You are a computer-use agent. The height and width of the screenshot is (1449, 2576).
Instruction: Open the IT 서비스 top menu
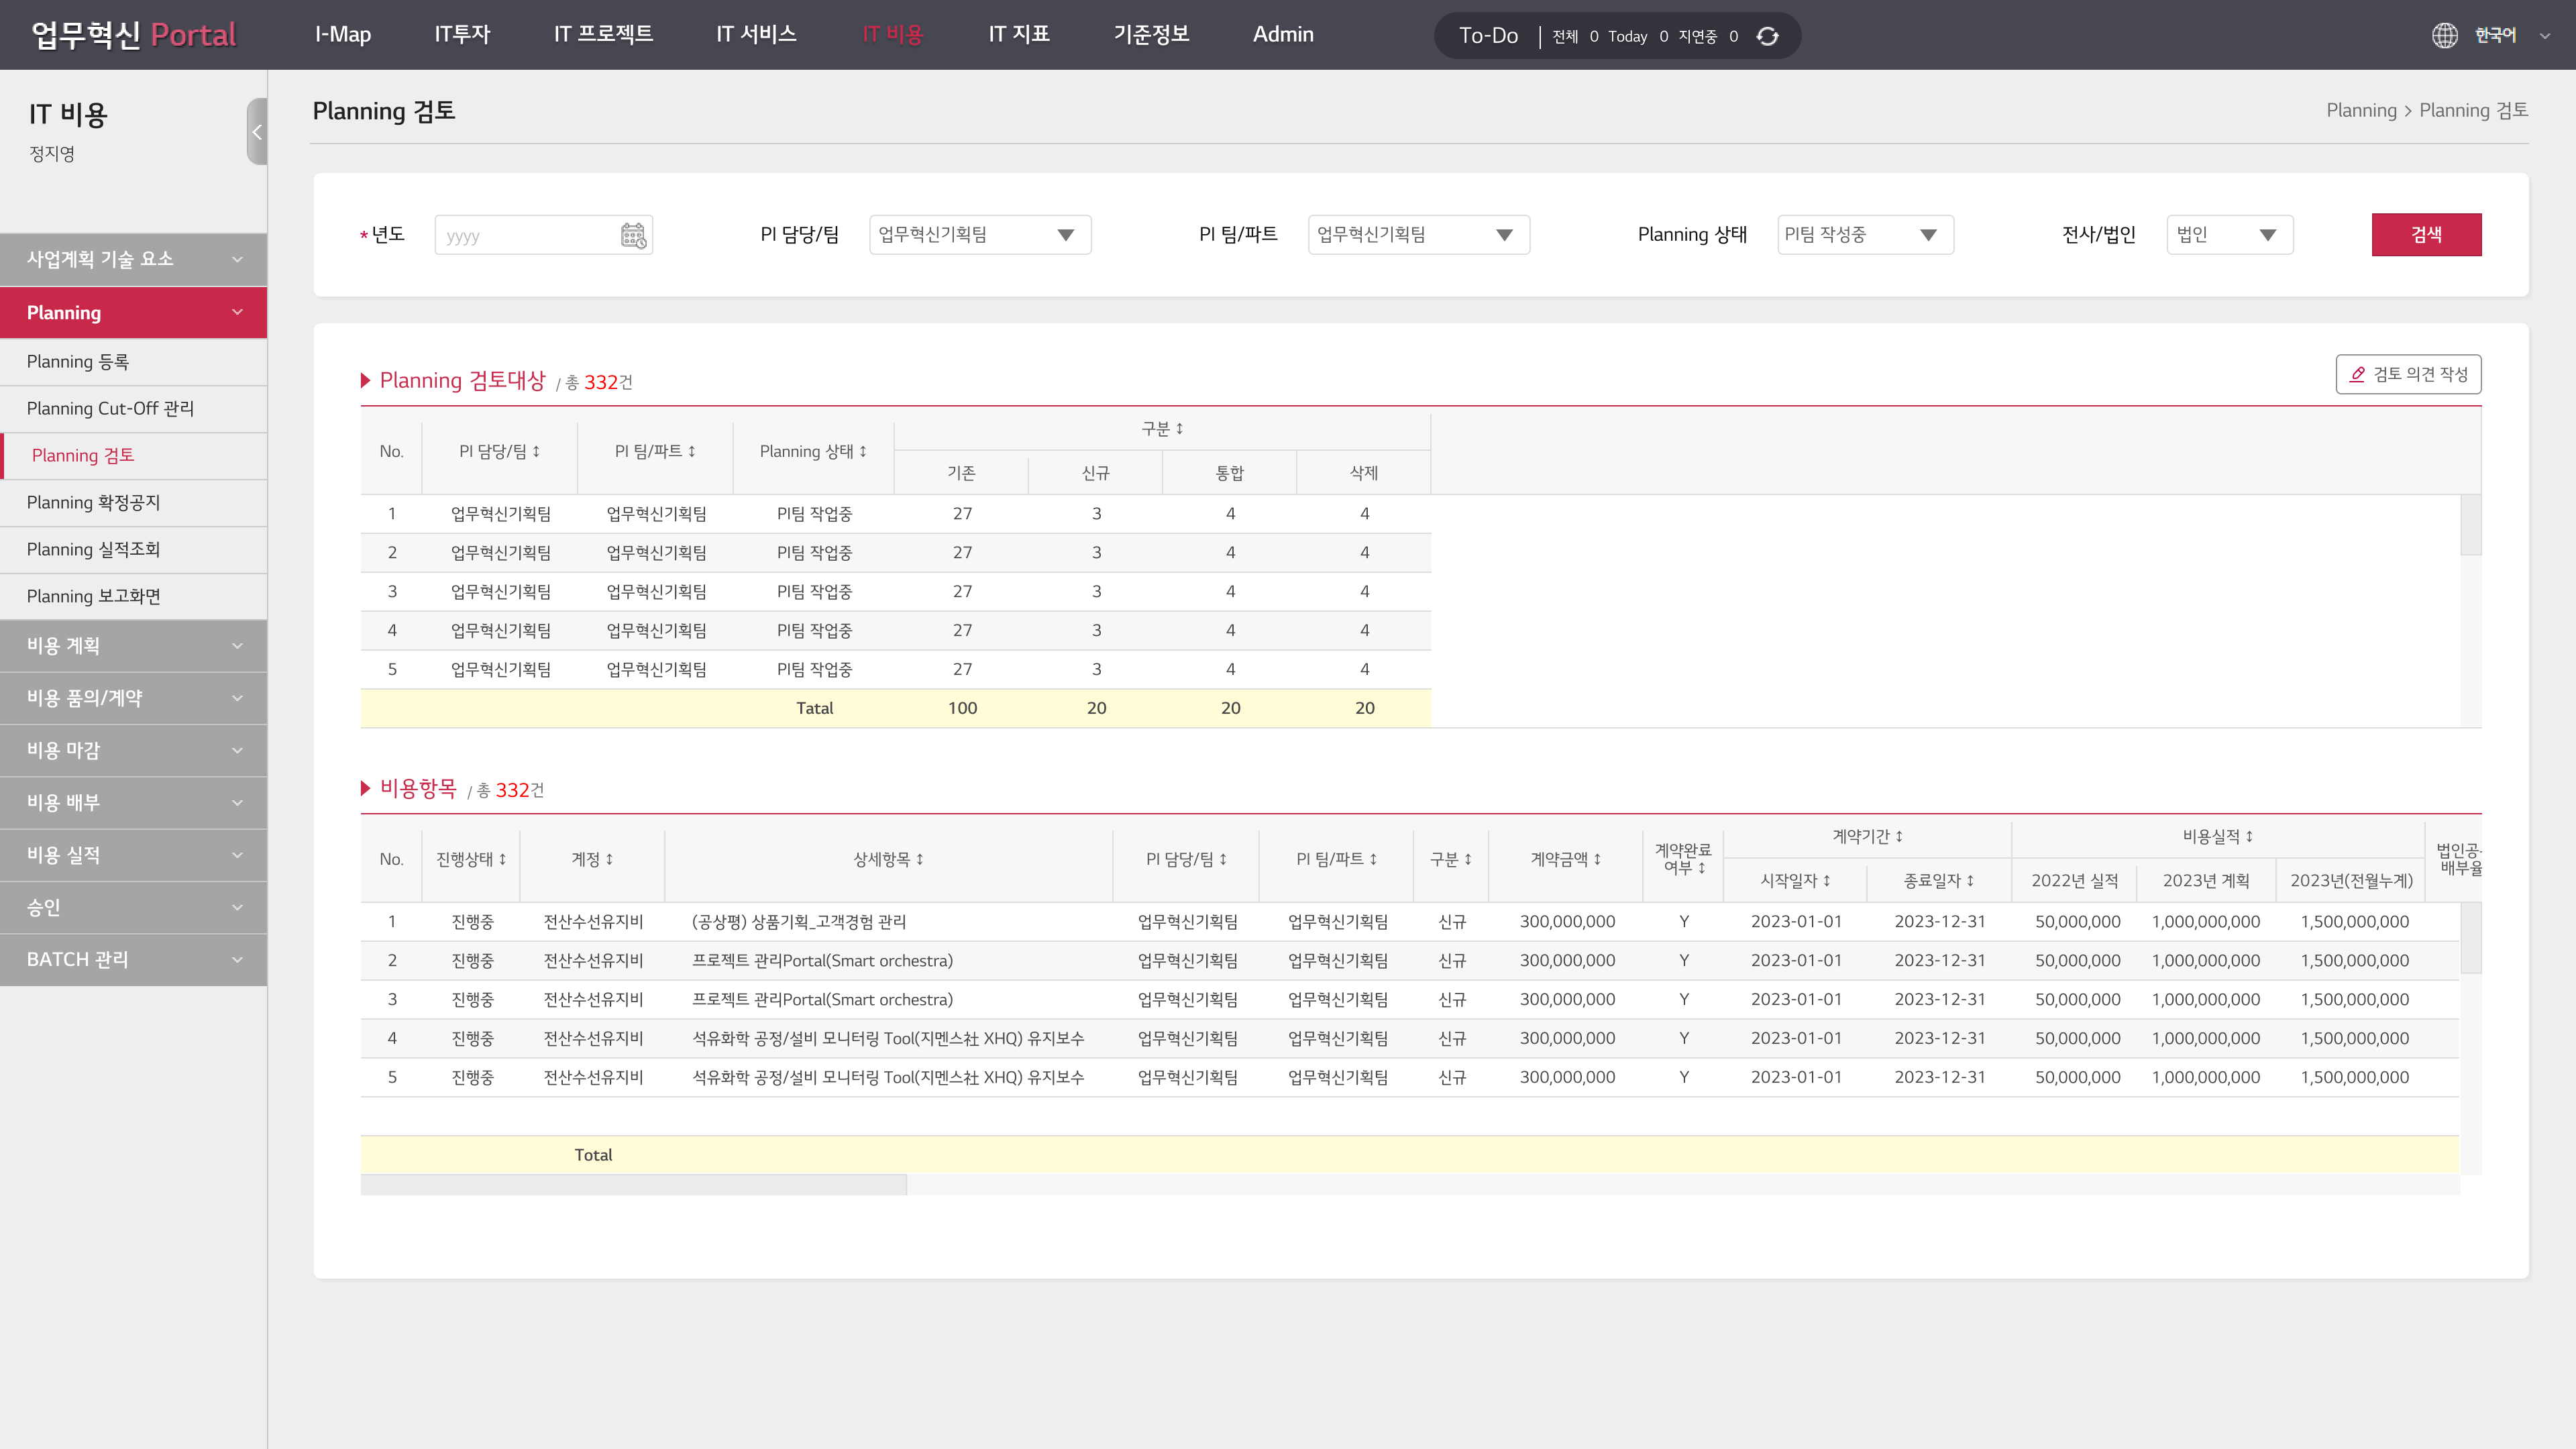pos(756,35)
